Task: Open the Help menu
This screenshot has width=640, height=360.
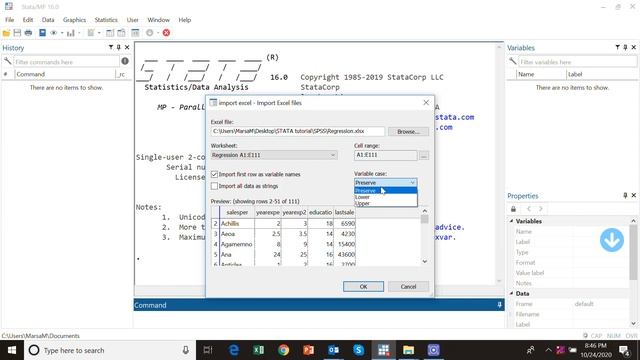Action: click(184, 20)
